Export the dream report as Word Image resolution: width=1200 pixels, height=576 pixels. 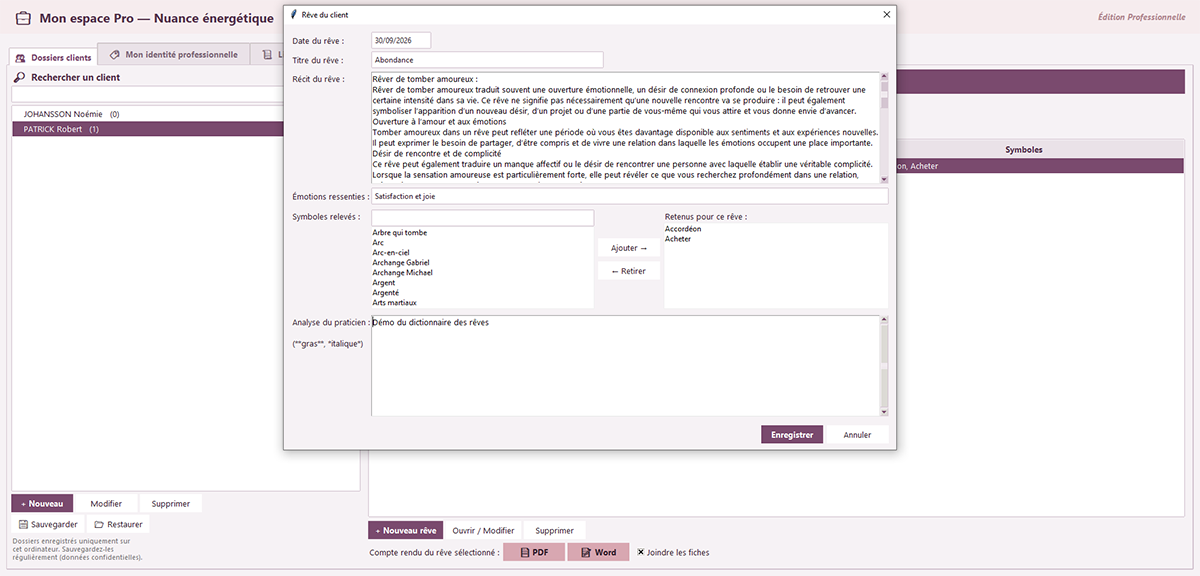598,552
